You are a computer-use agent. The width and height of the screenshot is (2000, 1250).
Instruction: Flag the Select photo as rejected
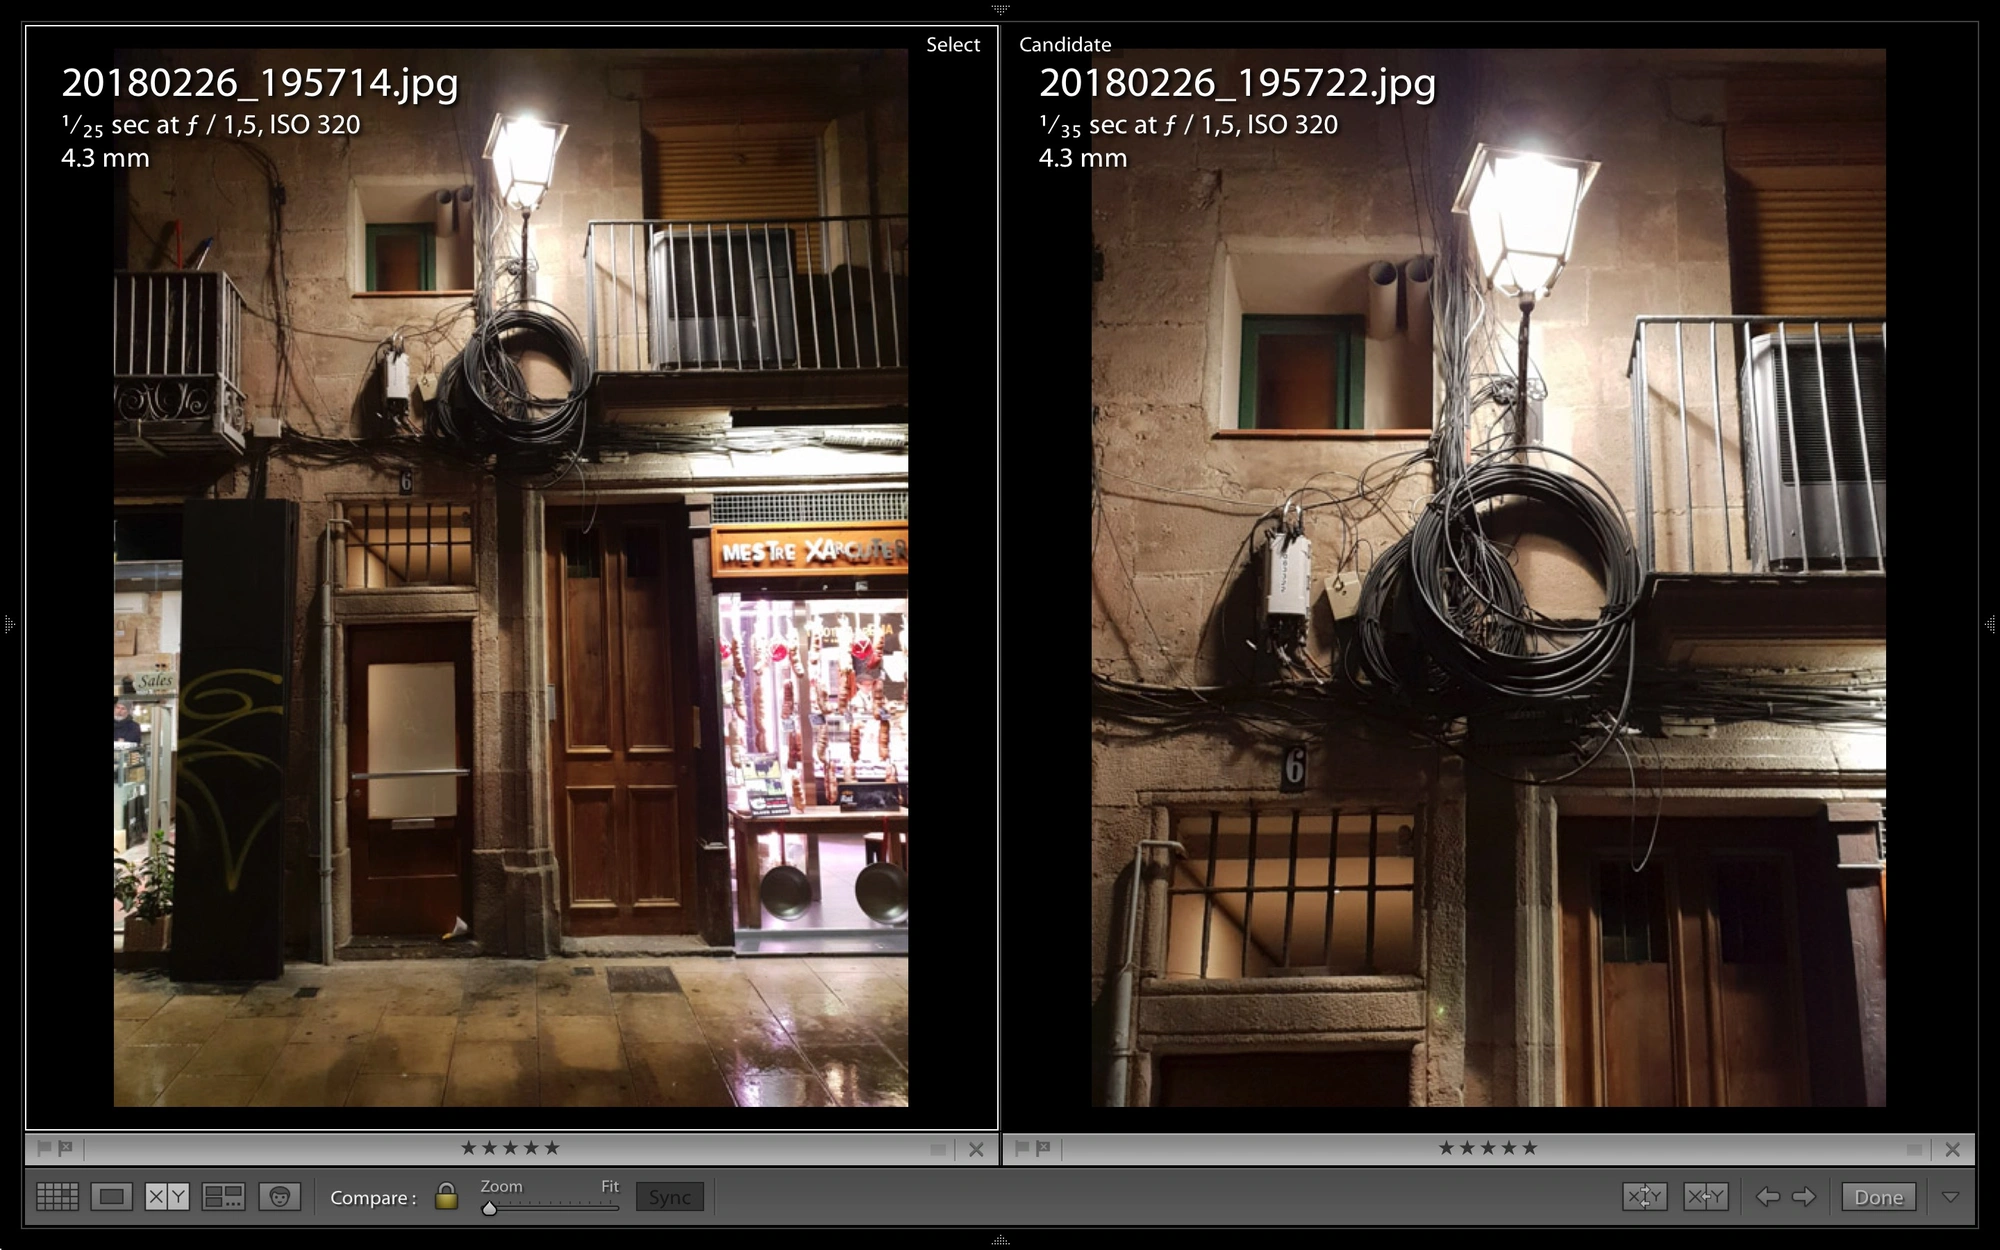[x=65, y=1148]
